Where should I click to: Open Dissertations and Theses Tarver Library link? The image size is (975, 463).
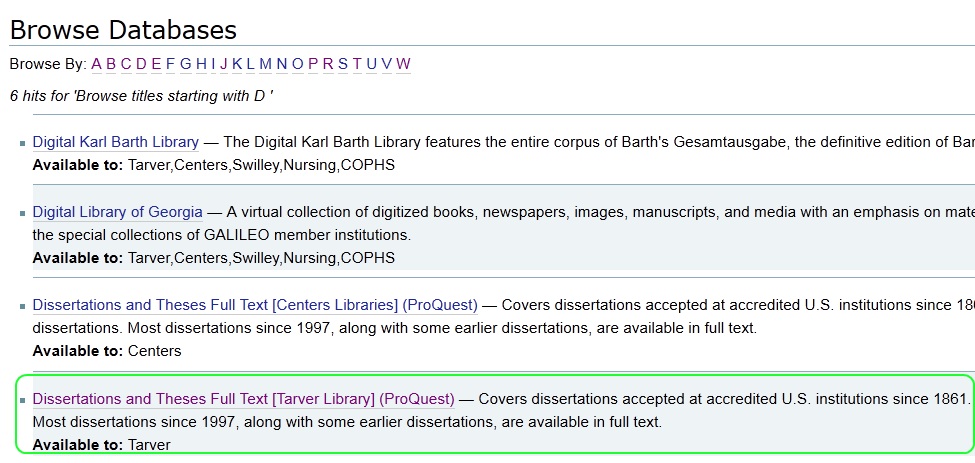tap(244, 398)
